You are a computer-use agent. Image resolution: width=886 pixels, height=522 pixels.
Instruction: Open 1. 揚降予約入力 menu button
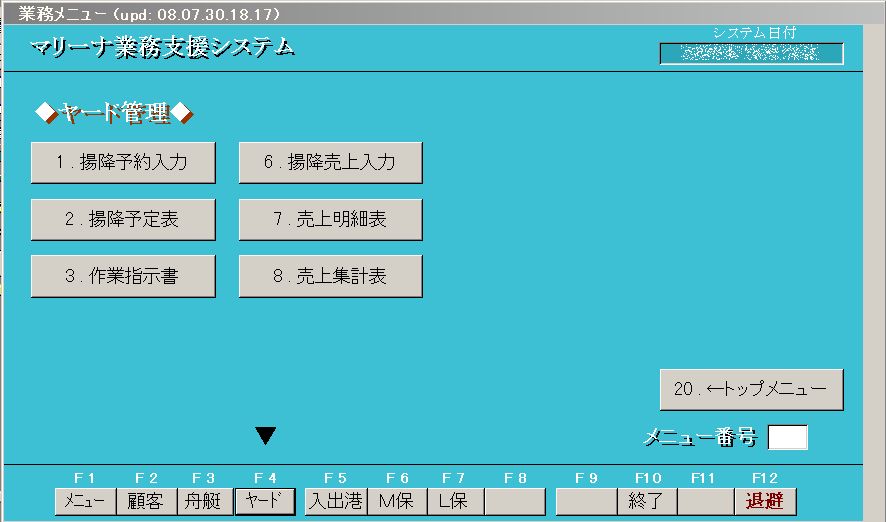click(x=123, y=163)
